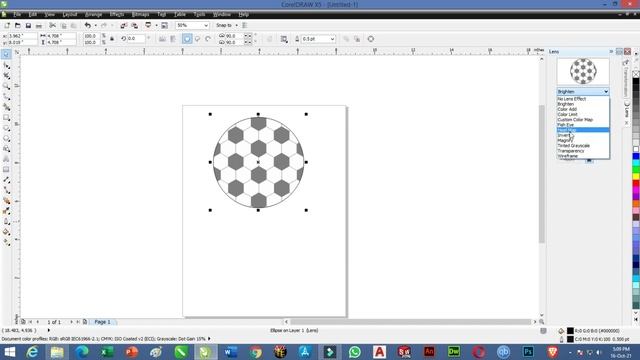Select the Text tool in the toolbox
The image size is (640, 360).
pyautogui.click(x=6, y=159)
